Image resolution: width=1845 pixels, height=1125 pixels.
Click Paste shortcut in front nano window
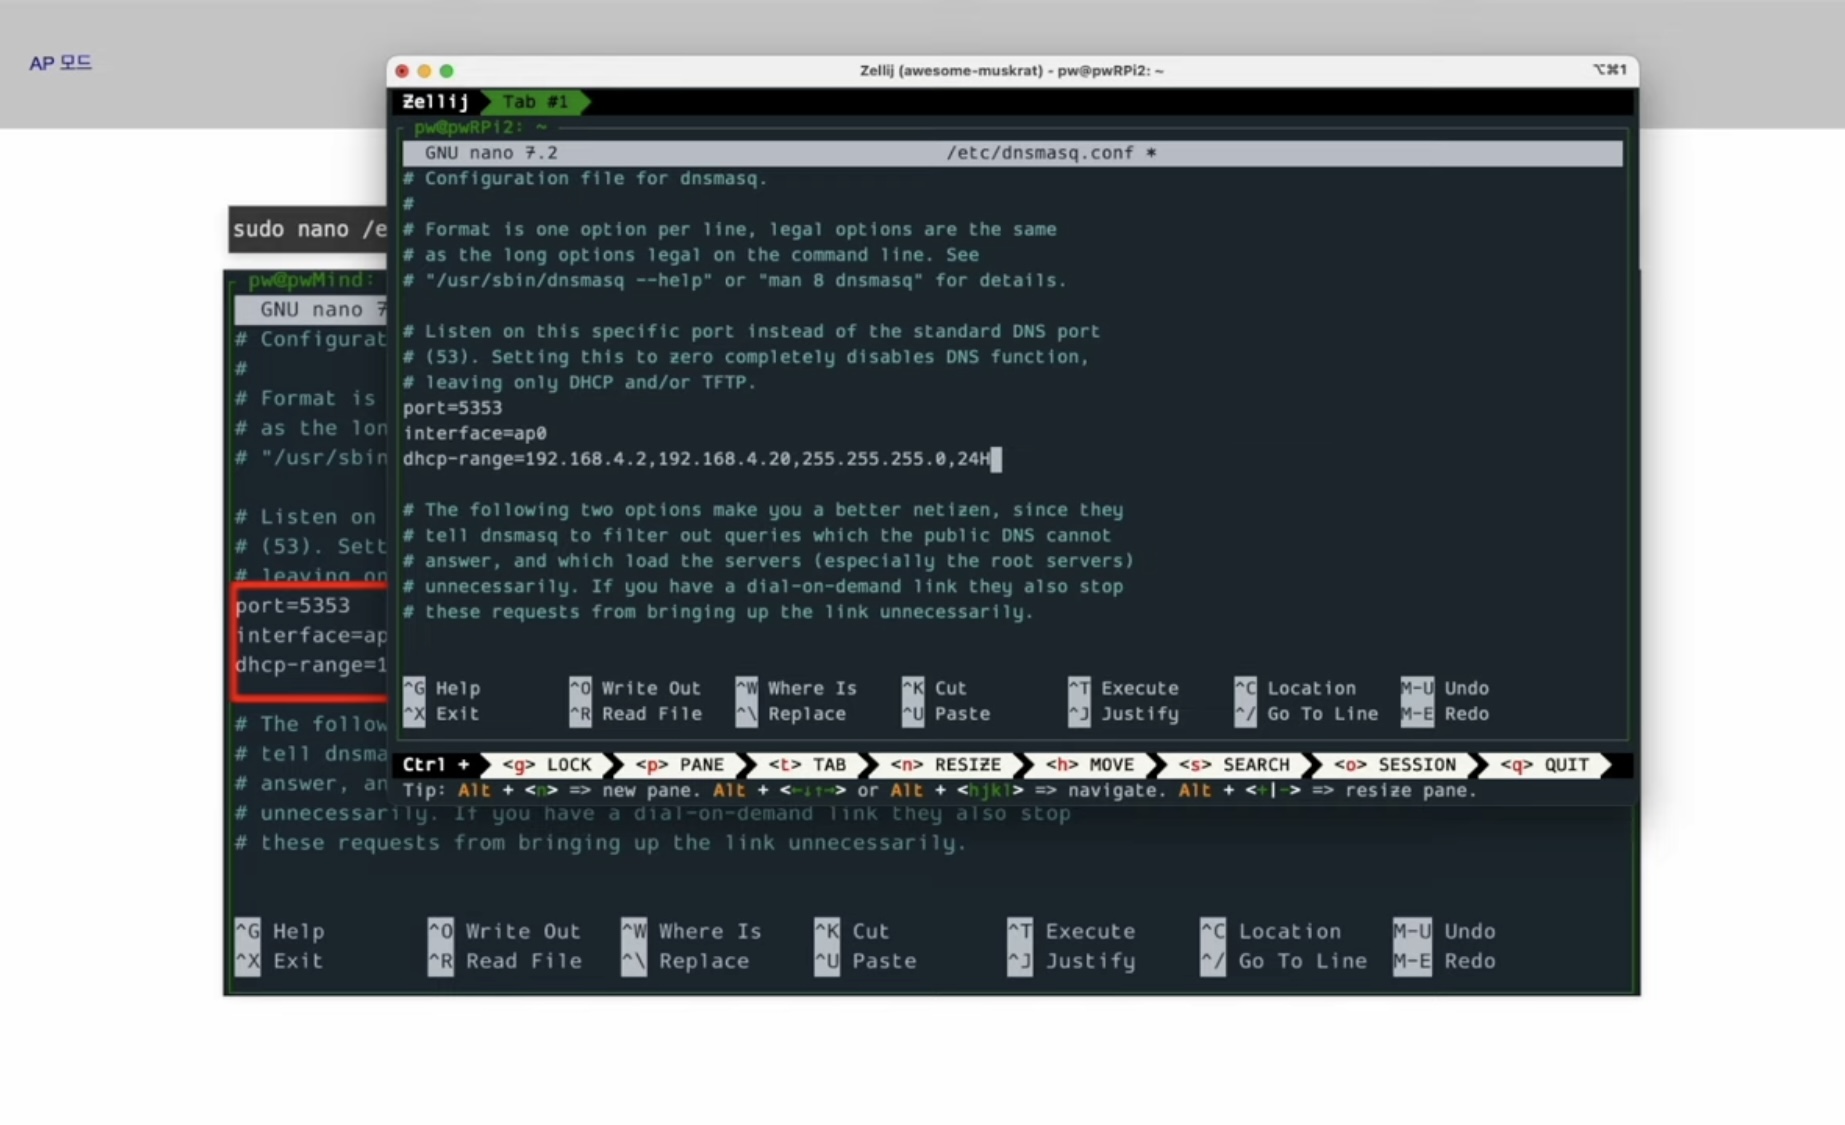pyautogui.click(x=946, y=713)
